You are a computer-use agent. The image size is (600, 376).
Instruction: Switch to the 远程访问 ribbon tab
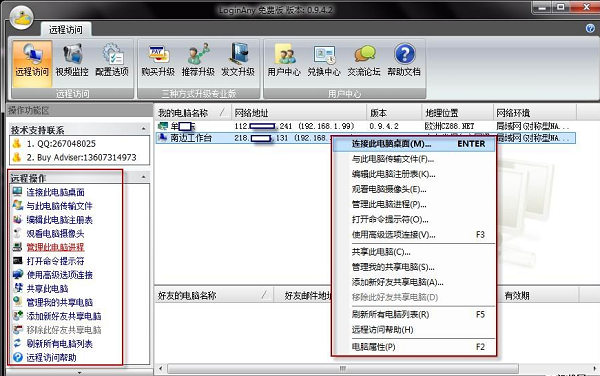pos(65,29)
